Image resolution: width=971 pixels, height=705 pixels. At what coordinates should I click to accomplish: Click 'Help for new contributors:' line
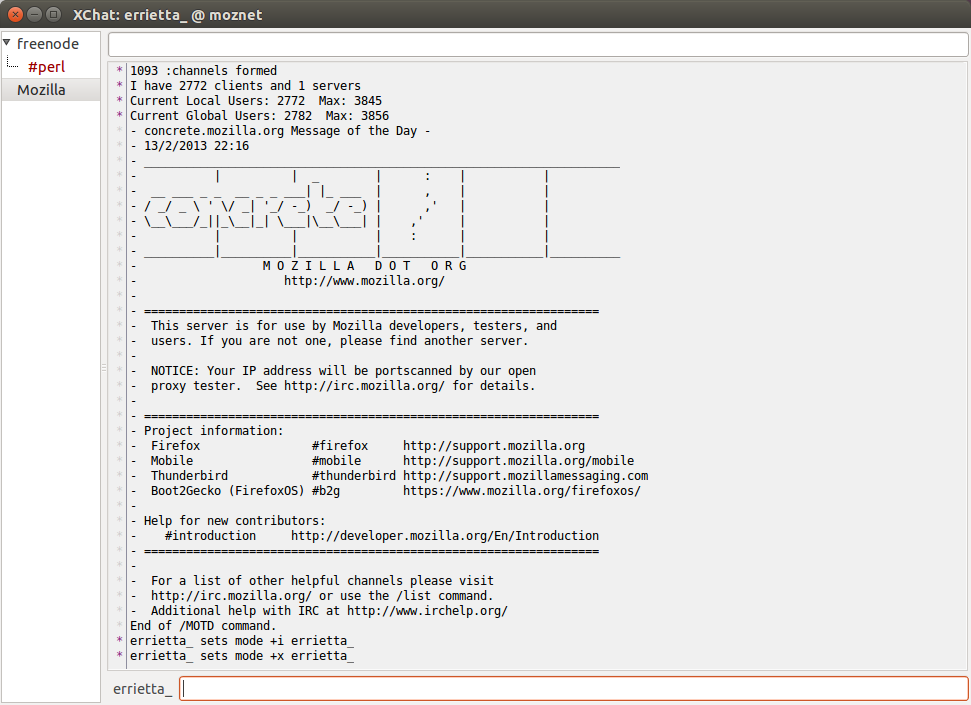[235, 521]
